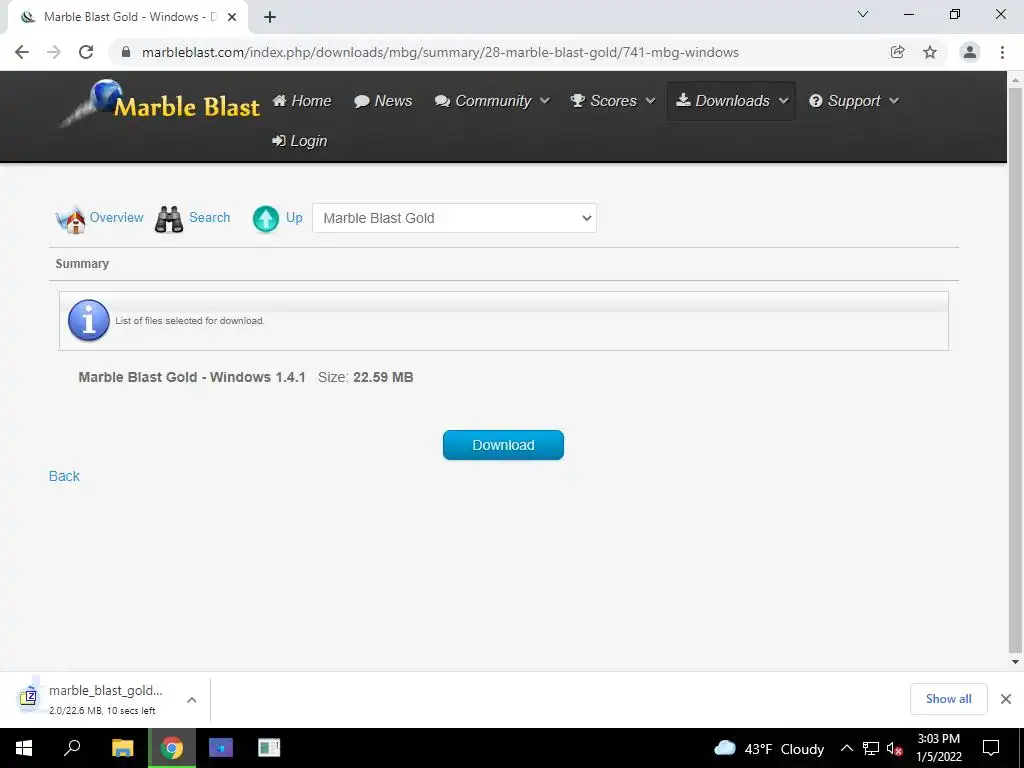
Task: Click the network icon in the system tray
Action: (871, 748)
